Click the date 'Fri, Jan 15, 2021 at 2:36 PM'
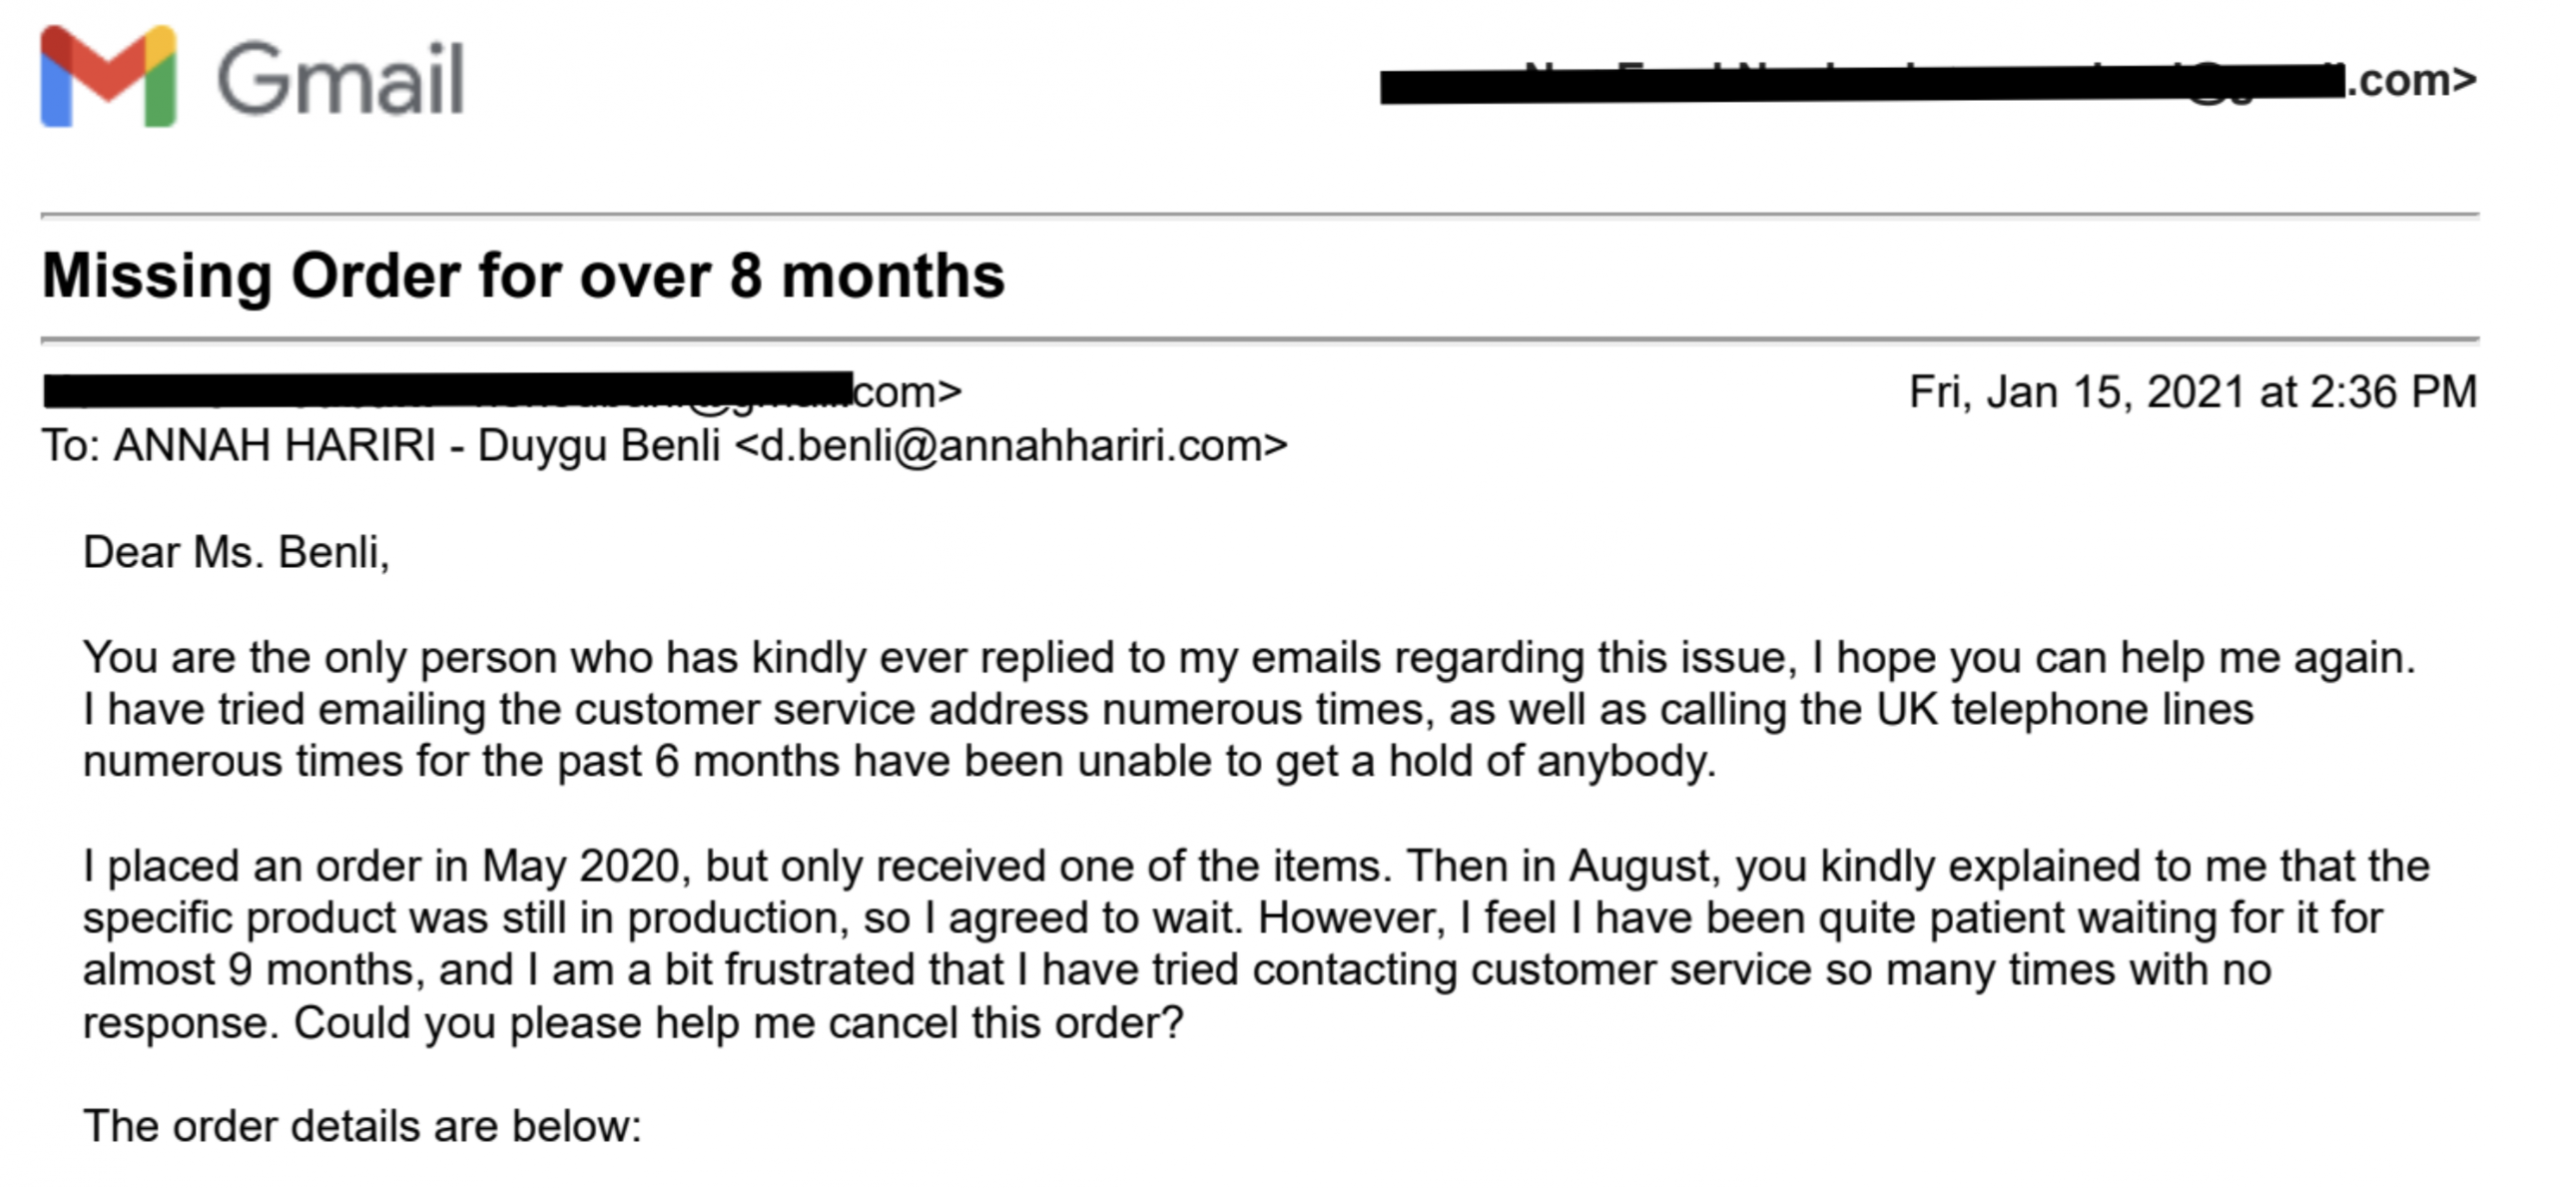2560x1188 pixels. click(2192, 391)
